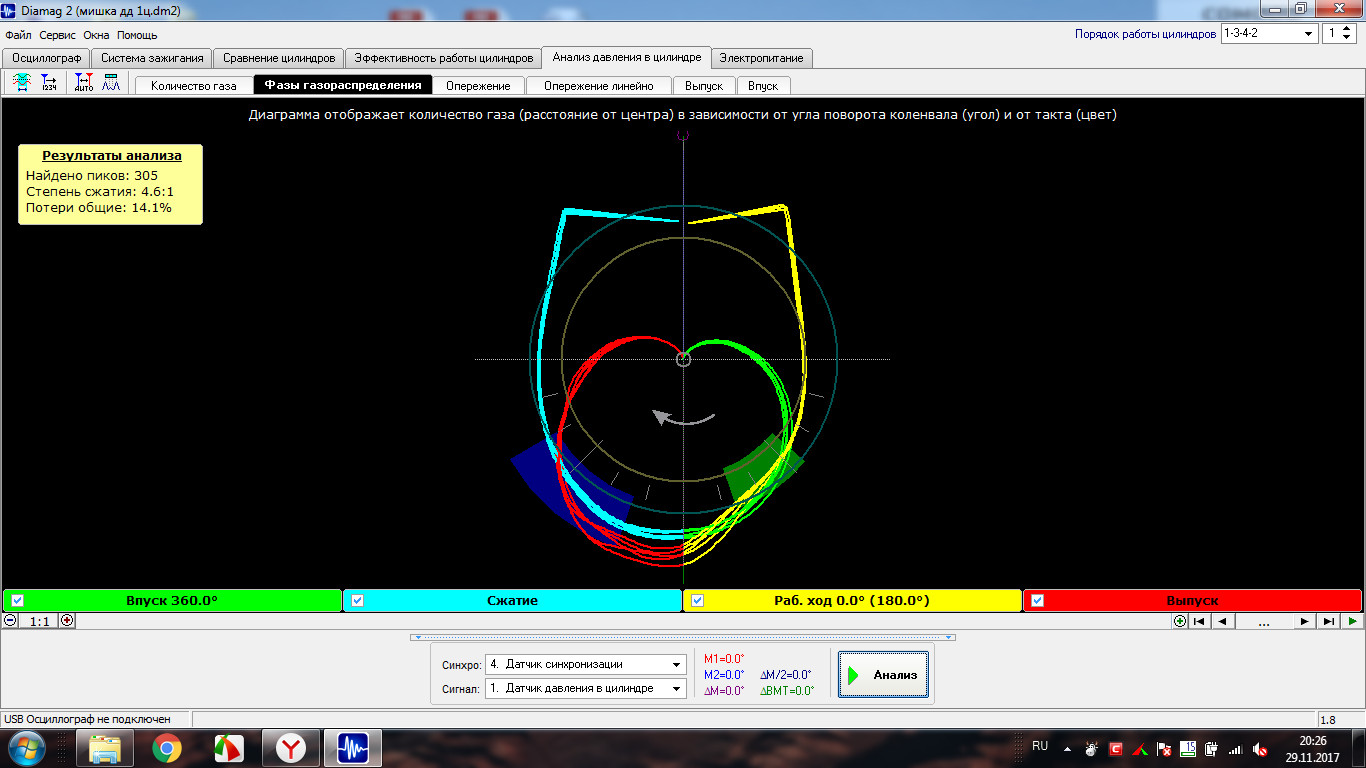Image resolution: width=1366 pixels, height=768 pixels.
Task: Click the red C Comodo tray icon
Action: pyautogui.click(x=1116, y=748)
